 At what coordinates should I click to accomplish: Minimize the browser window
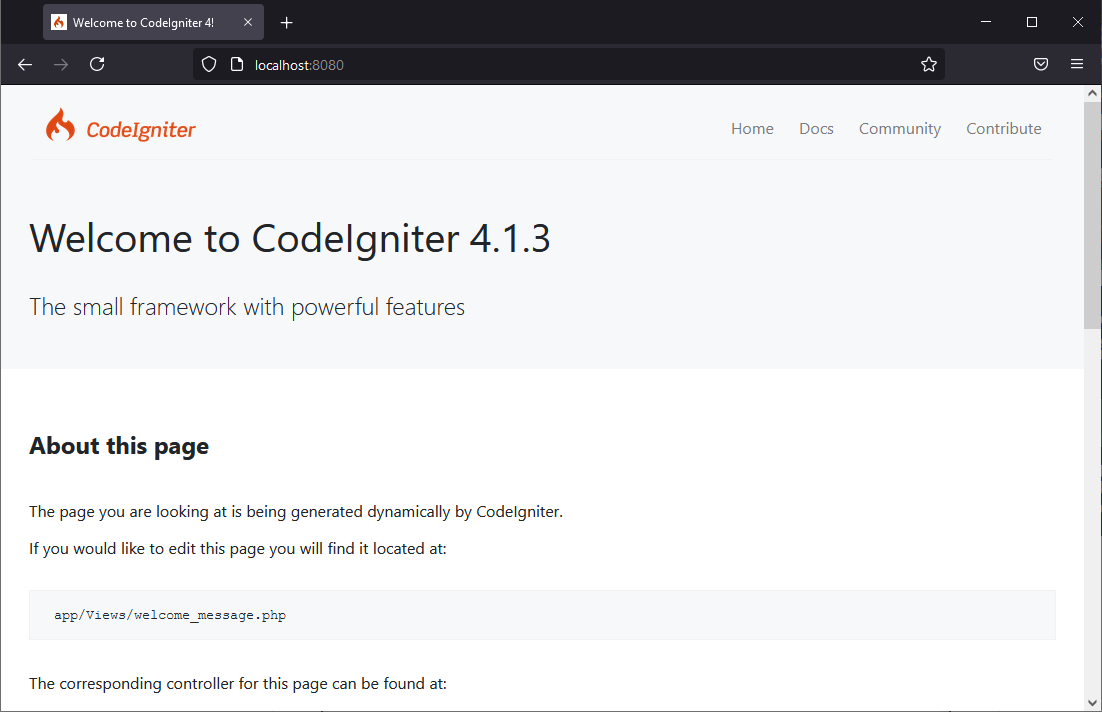[986, 22]
